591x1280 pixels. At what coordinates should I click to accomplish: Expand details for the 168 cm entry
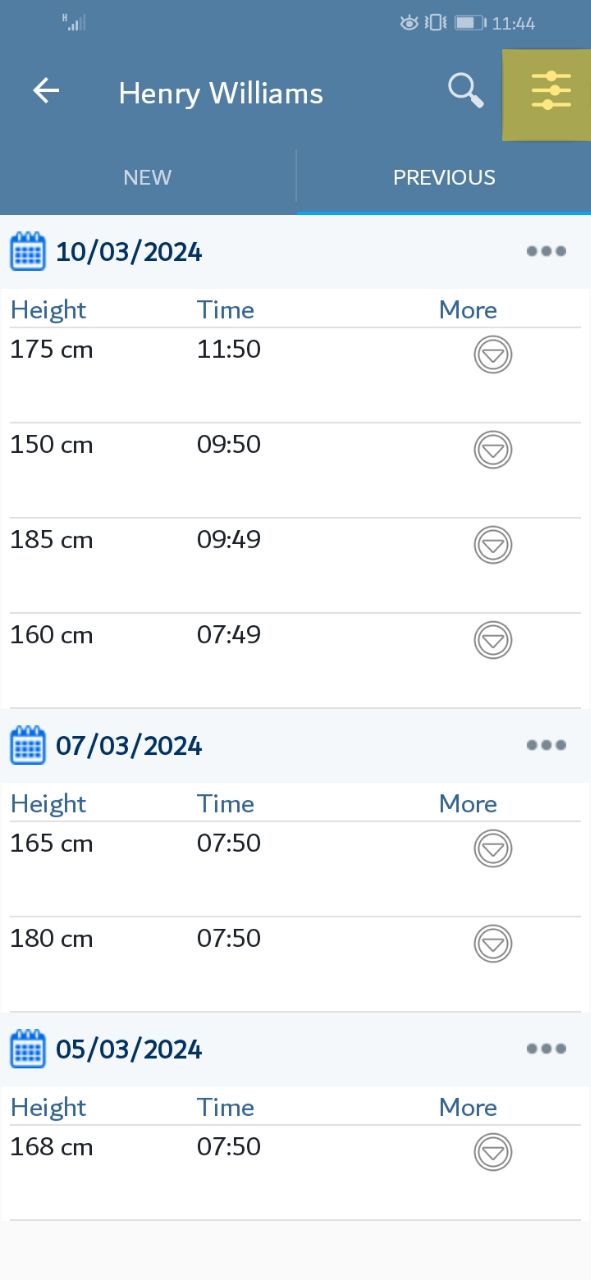pos(492,1152)
